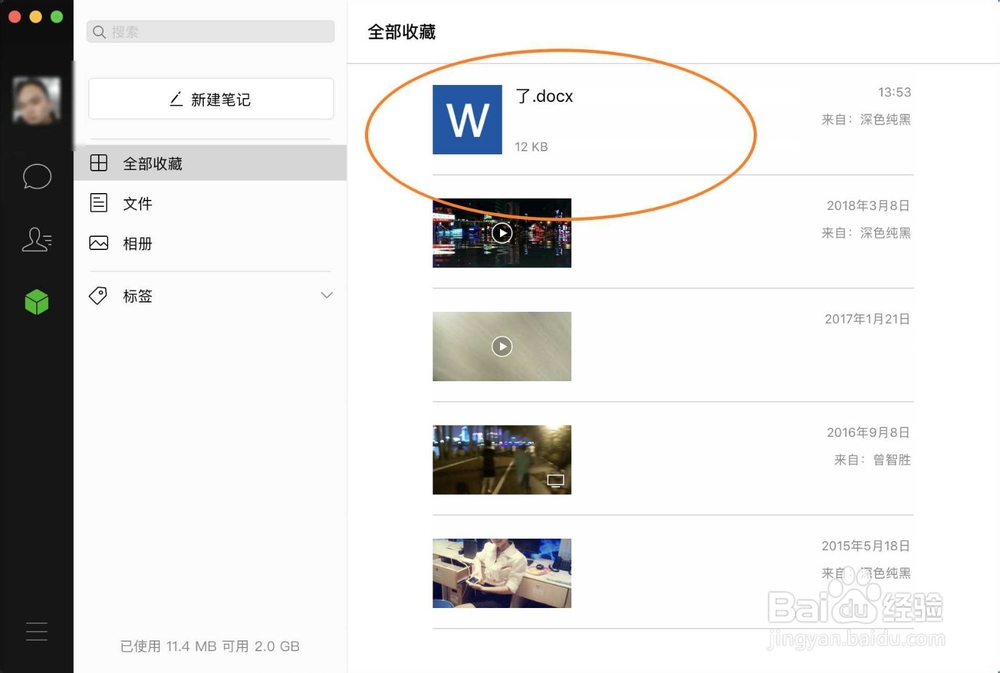
Task: Click the 新建笔记 button
Action: (x=210, y=98)
